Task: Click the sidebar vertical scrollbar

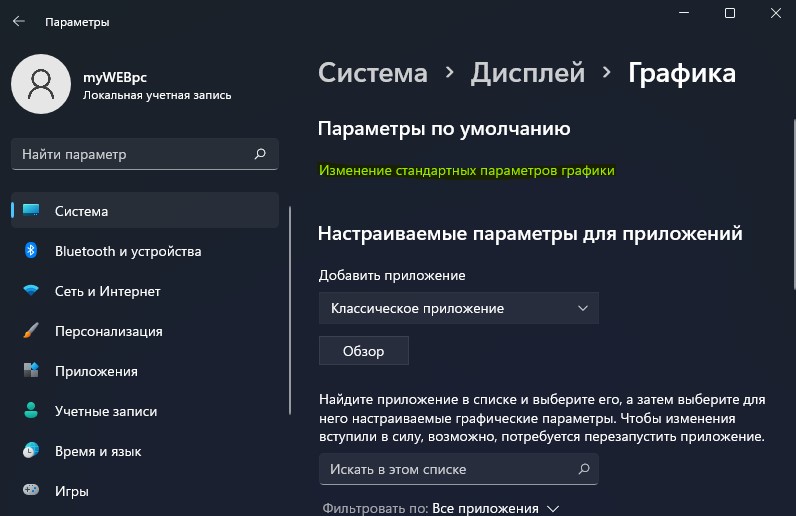Action: coord(290,310)
